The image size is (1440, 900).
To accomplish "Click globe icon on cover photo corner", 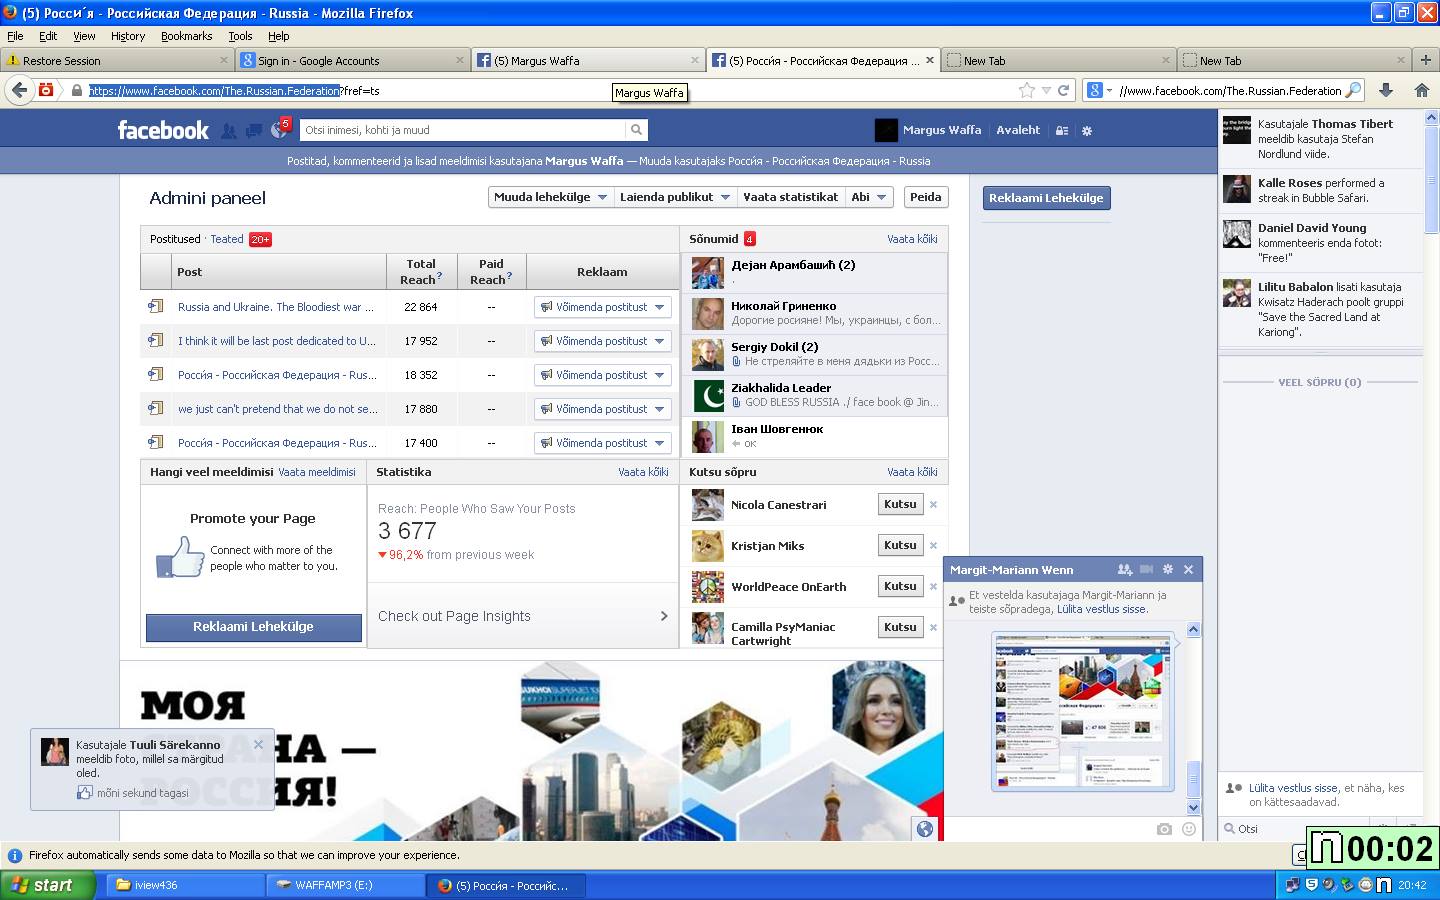I will (x=925, y=828).
